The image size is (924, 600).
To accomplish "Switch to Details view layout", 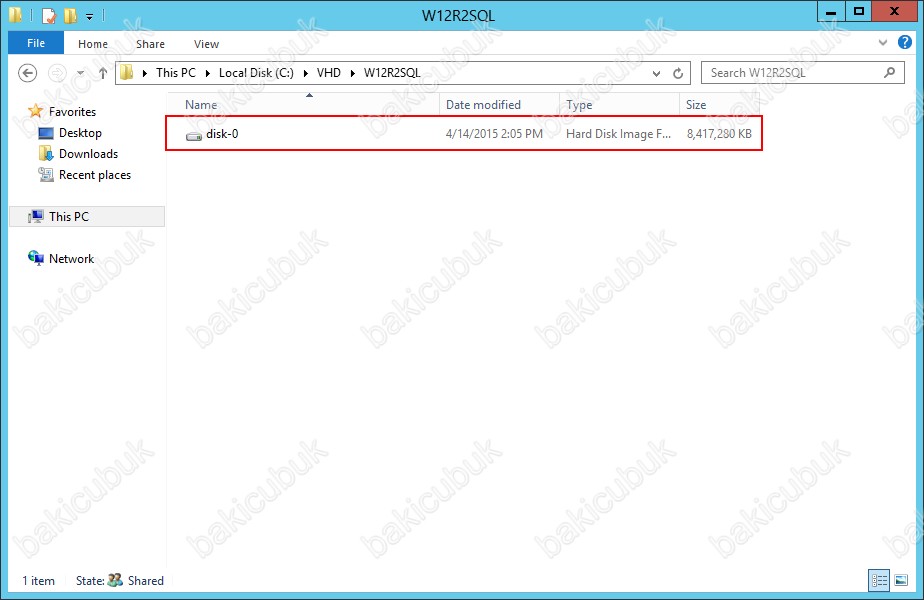I will coord(879,581).
